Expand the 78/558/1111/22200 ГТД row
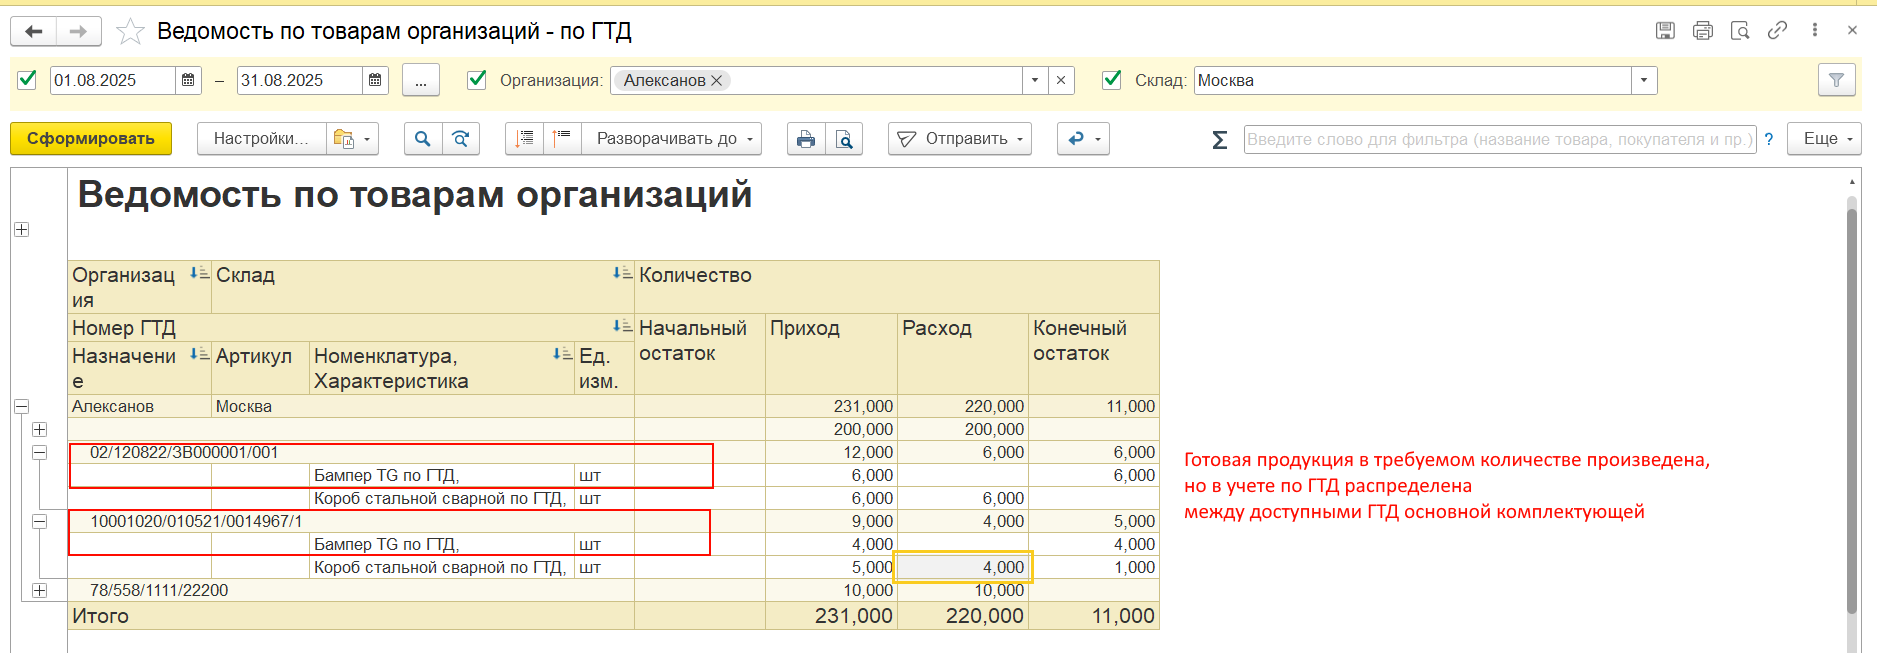The height and width of the screenshot is (653, 1877). pyautogui.click(x=39, y=590)
